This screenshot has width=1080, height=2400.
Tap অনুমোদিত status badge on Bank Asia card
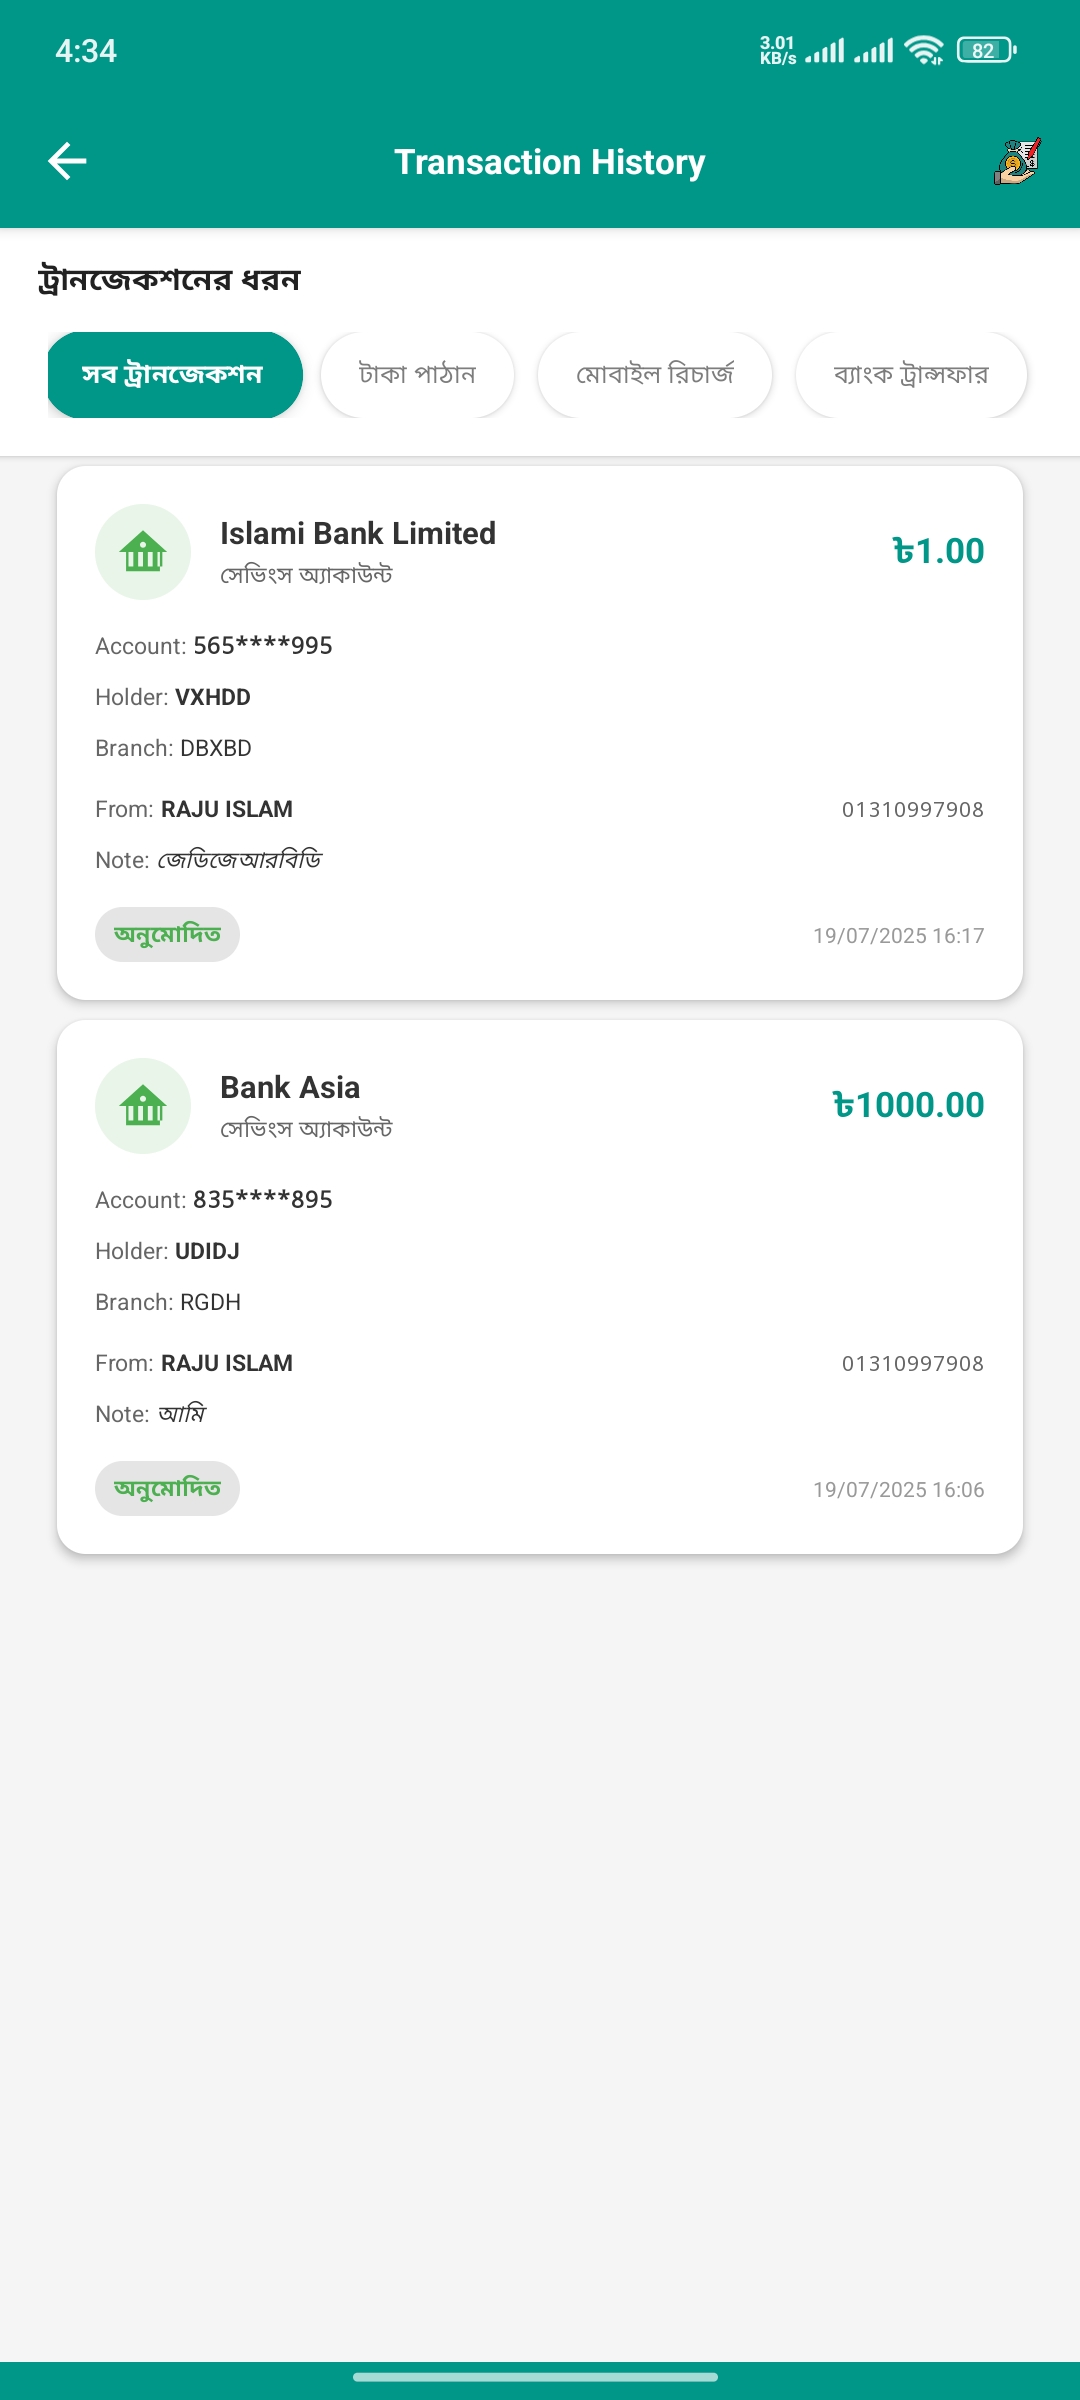[167, 1489]
